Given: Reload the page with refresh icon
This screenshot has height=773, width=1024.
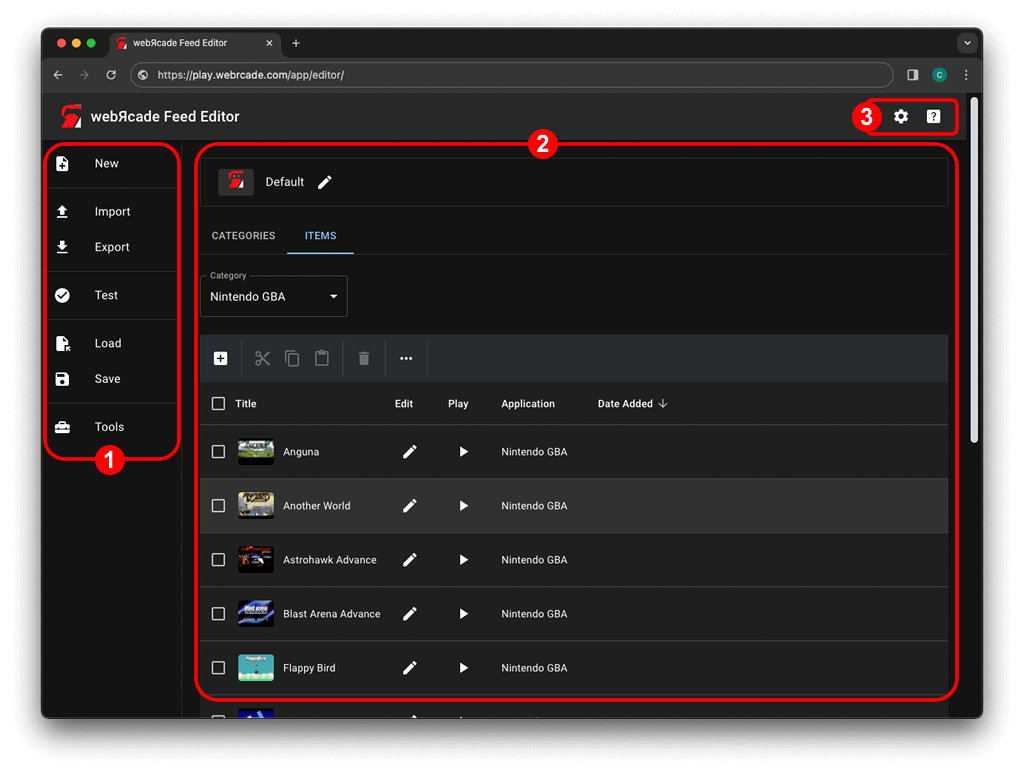Looking at the screenshot, I should tap(112, 75).
